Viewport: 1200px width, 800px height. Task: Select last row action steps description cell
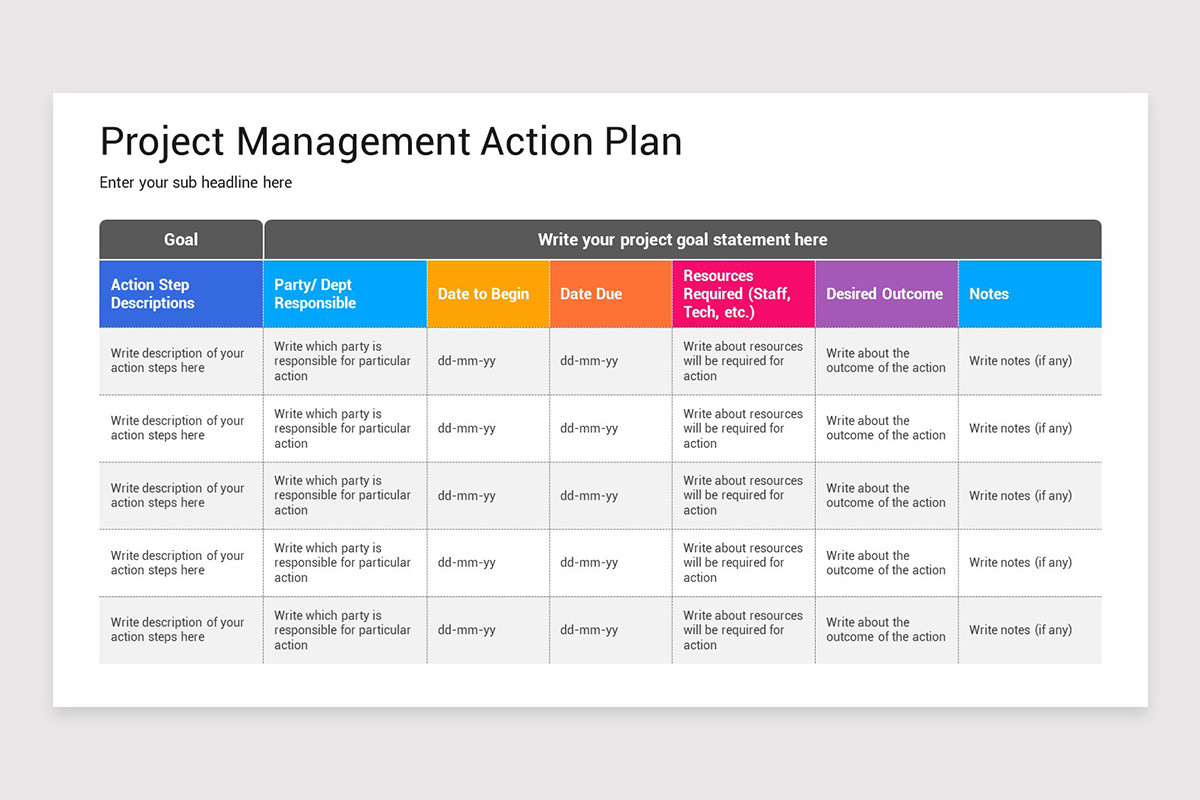[181, 630]
